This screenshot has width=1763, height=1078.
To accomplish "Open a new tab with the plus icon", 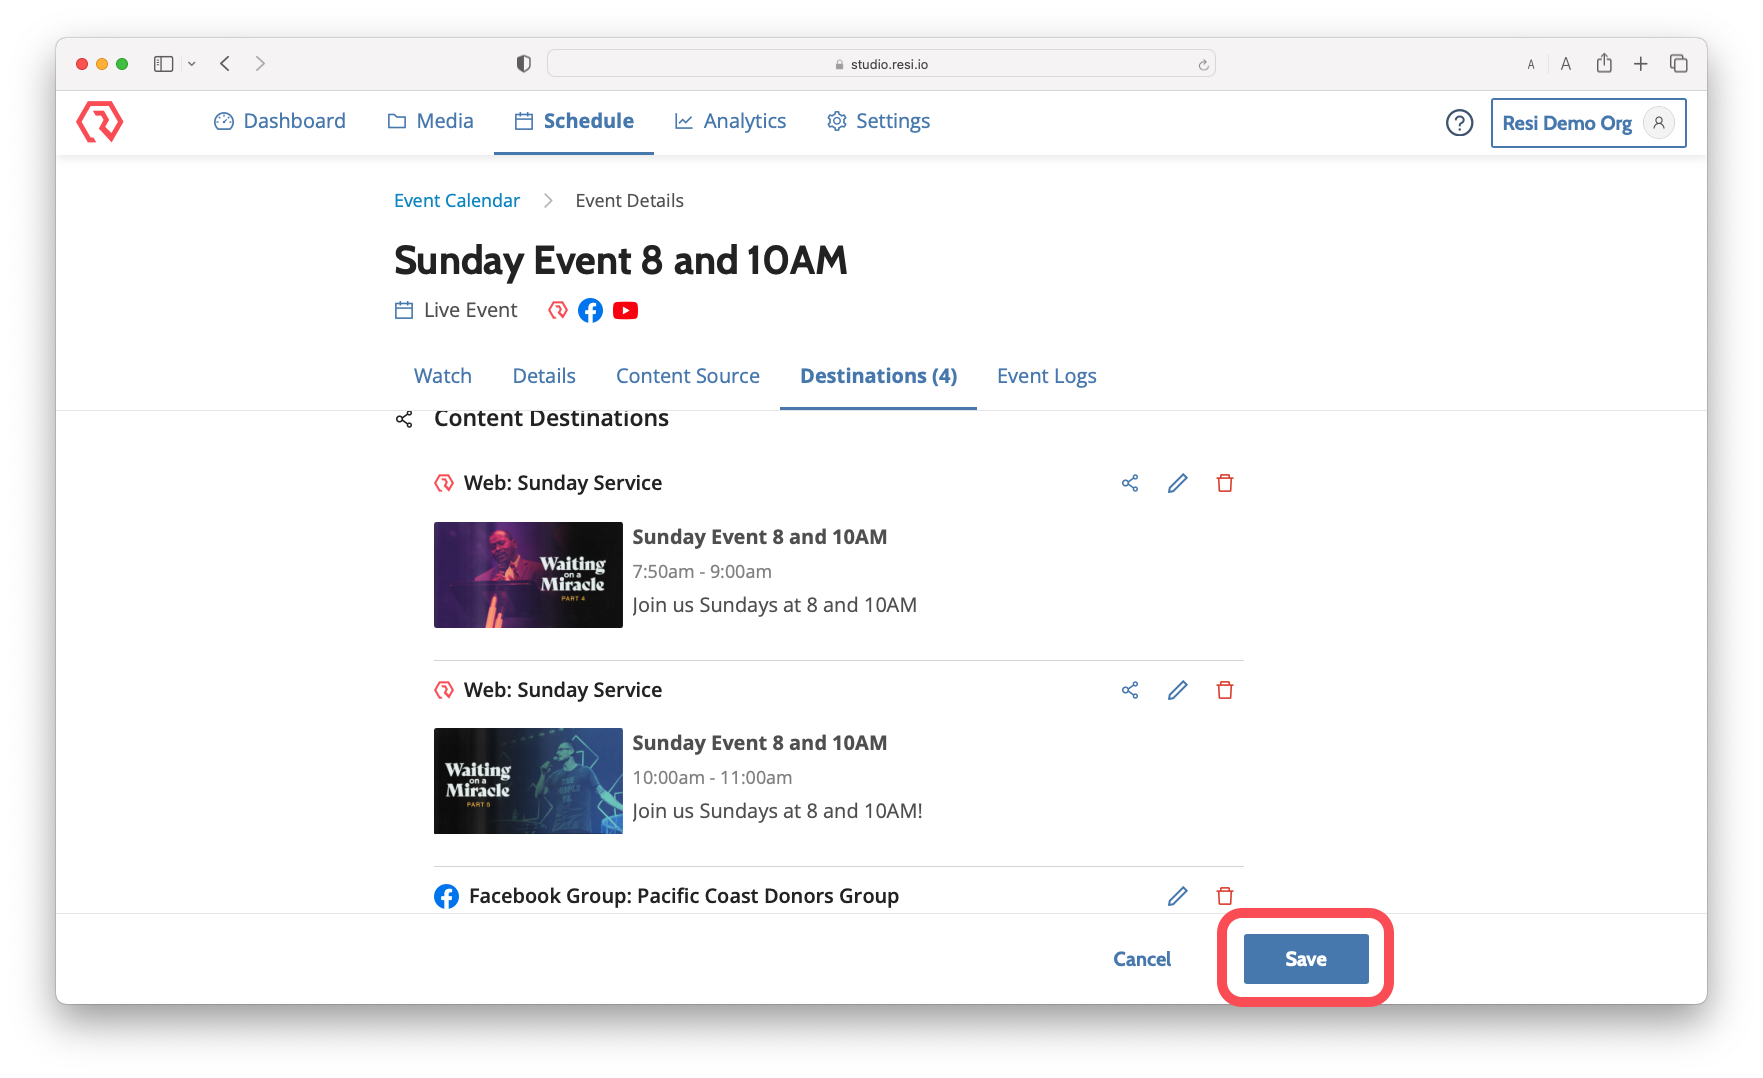I will (x=1640, y=64).
